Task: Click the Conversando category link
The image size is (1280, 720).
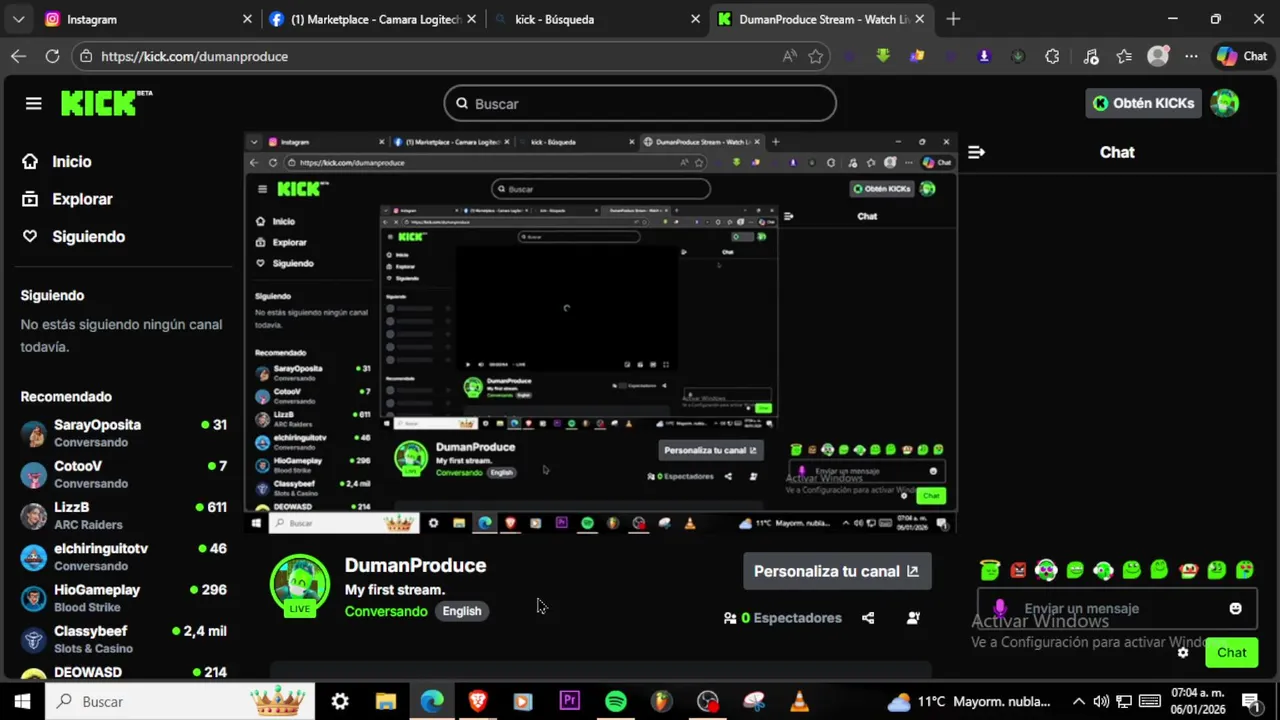Action: pyautogui.click(x=386, y=611)
